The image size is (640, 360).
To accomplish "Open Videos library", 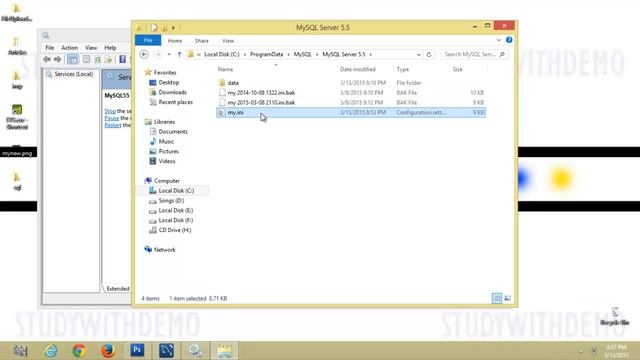I will click(167, 161).
